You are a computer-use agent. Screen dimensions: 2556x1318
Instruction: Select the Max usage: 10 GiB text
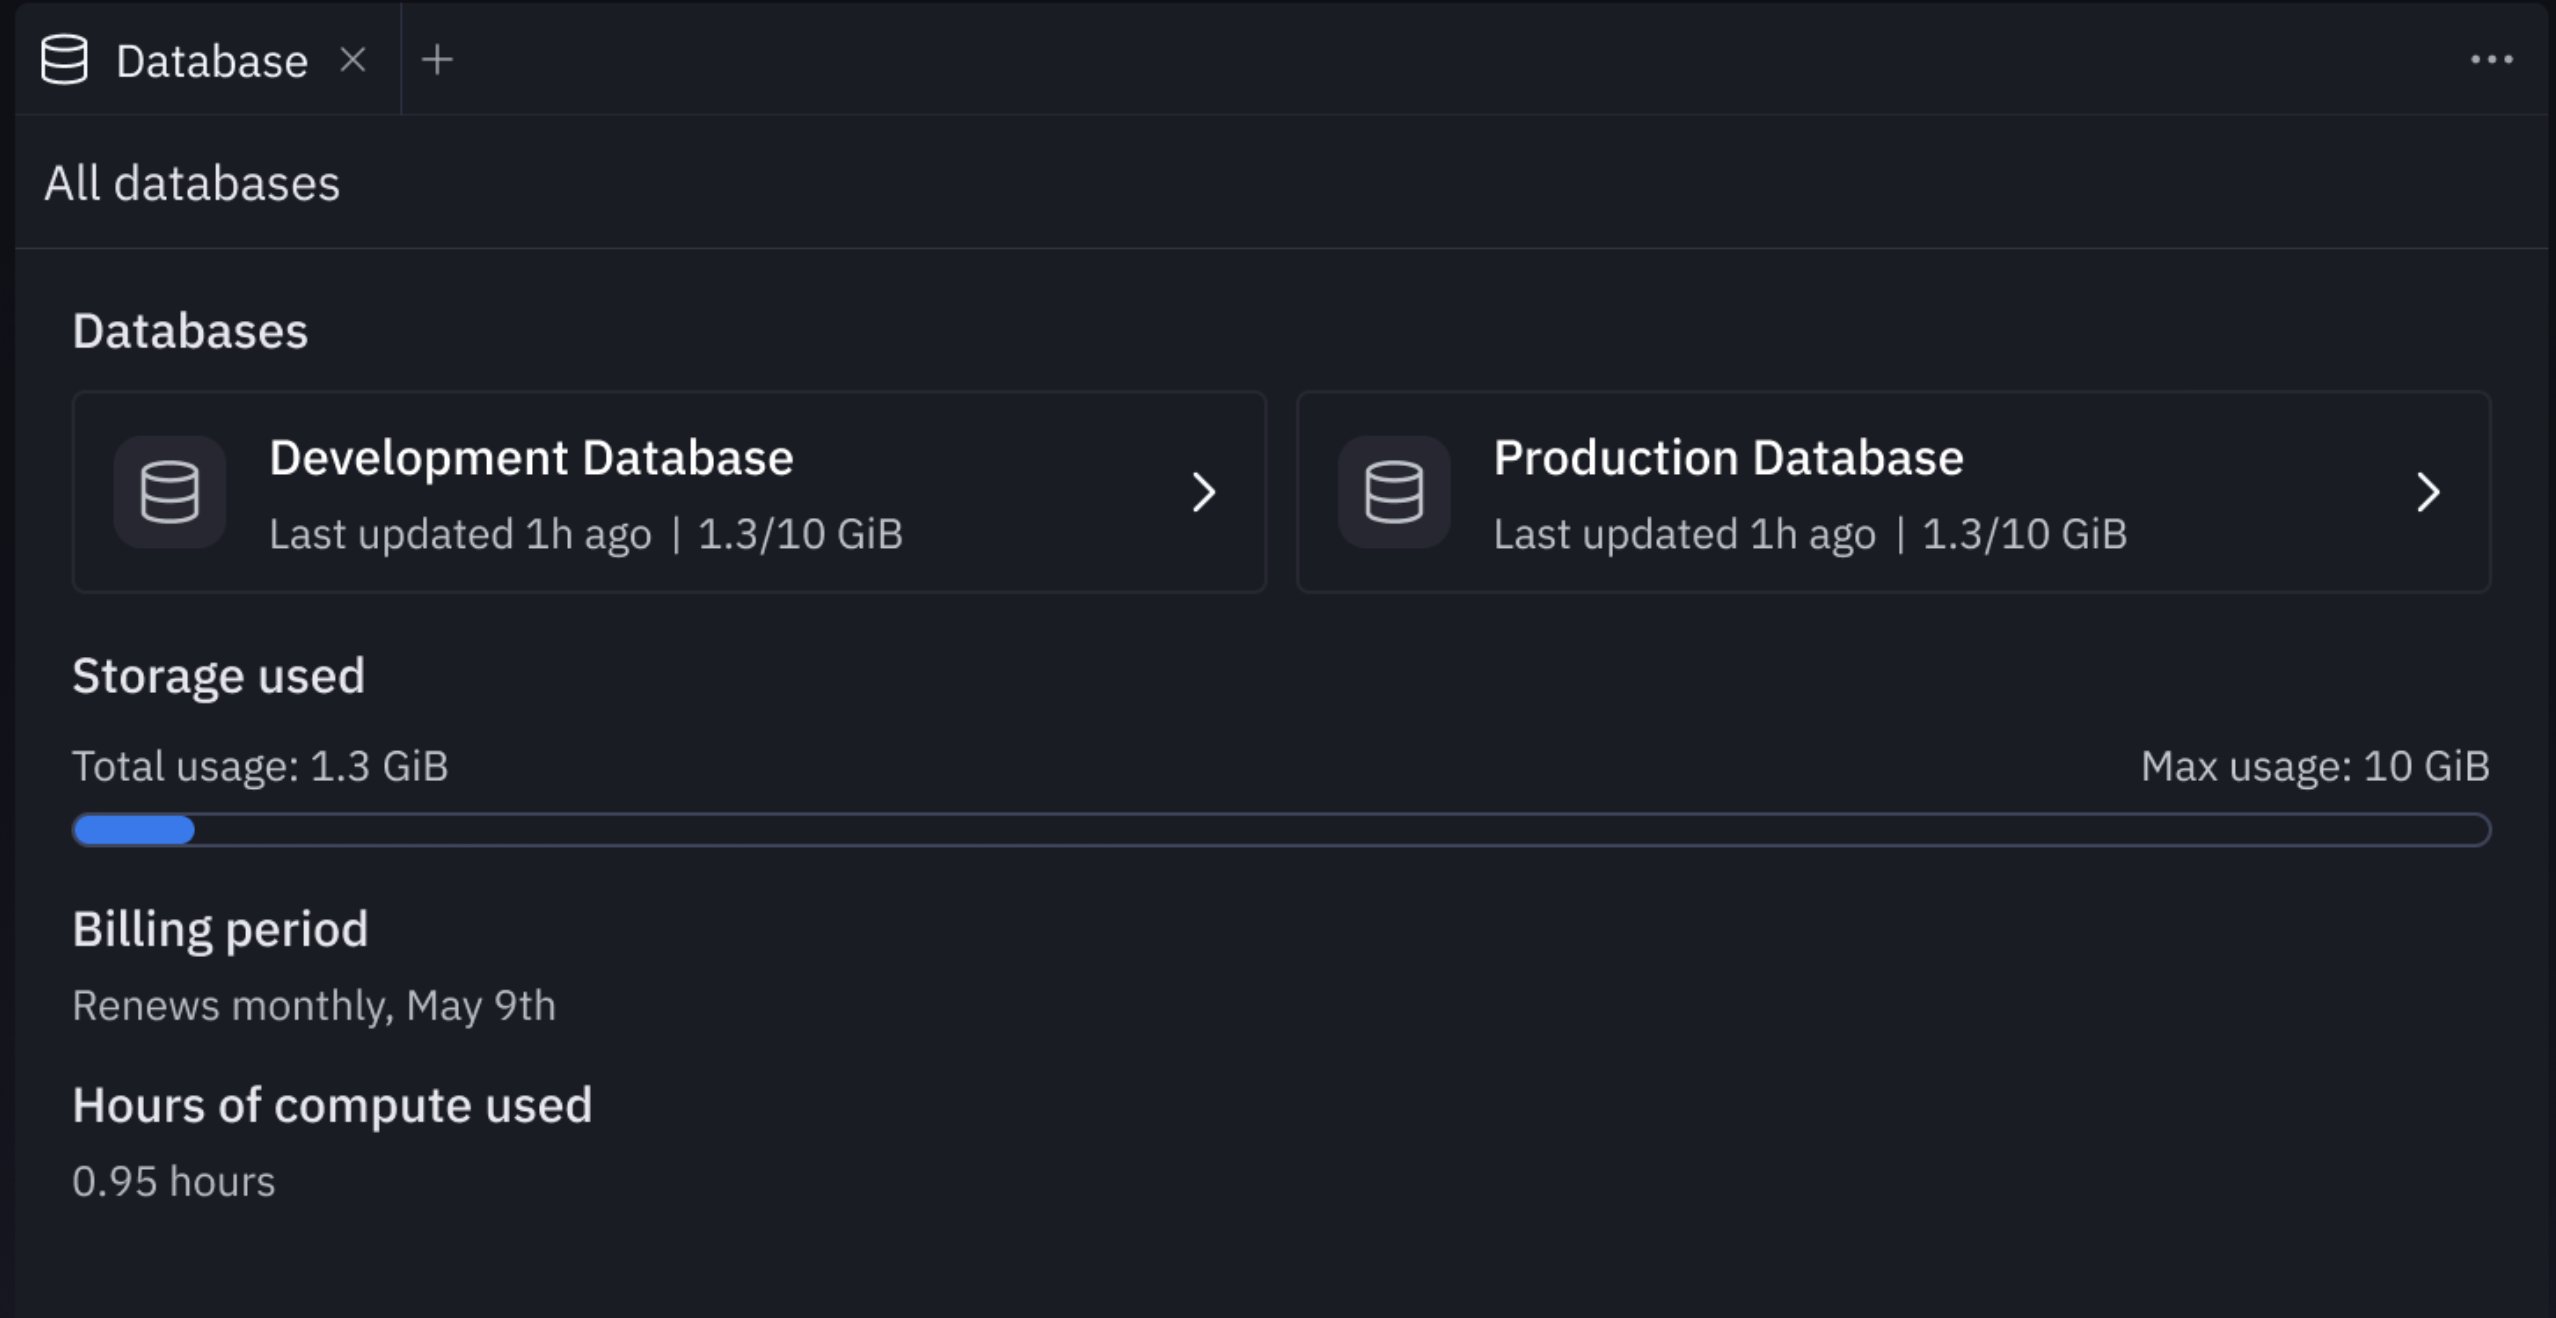[x=2315, y=767]
